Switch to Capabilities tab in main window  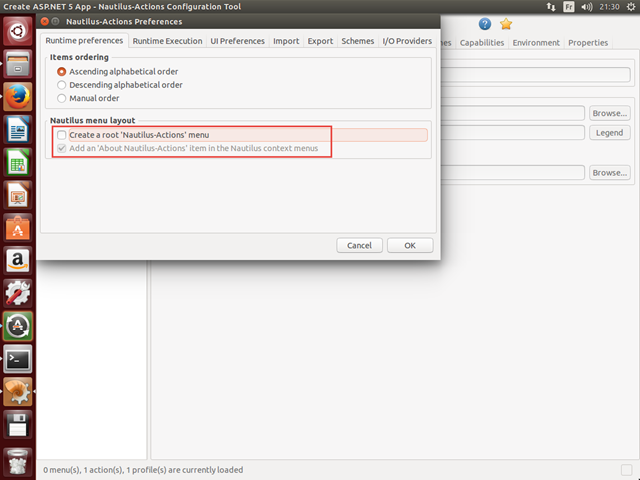tap(482, 42)
